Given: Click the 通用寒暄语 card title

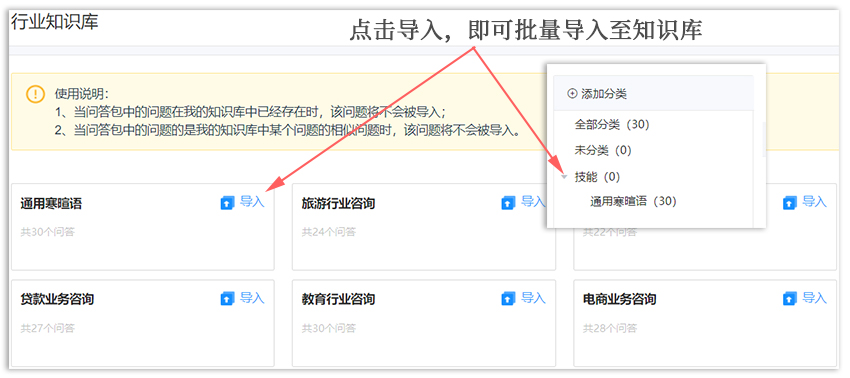Looking at the screenshot, I should [x=51, y=204].
